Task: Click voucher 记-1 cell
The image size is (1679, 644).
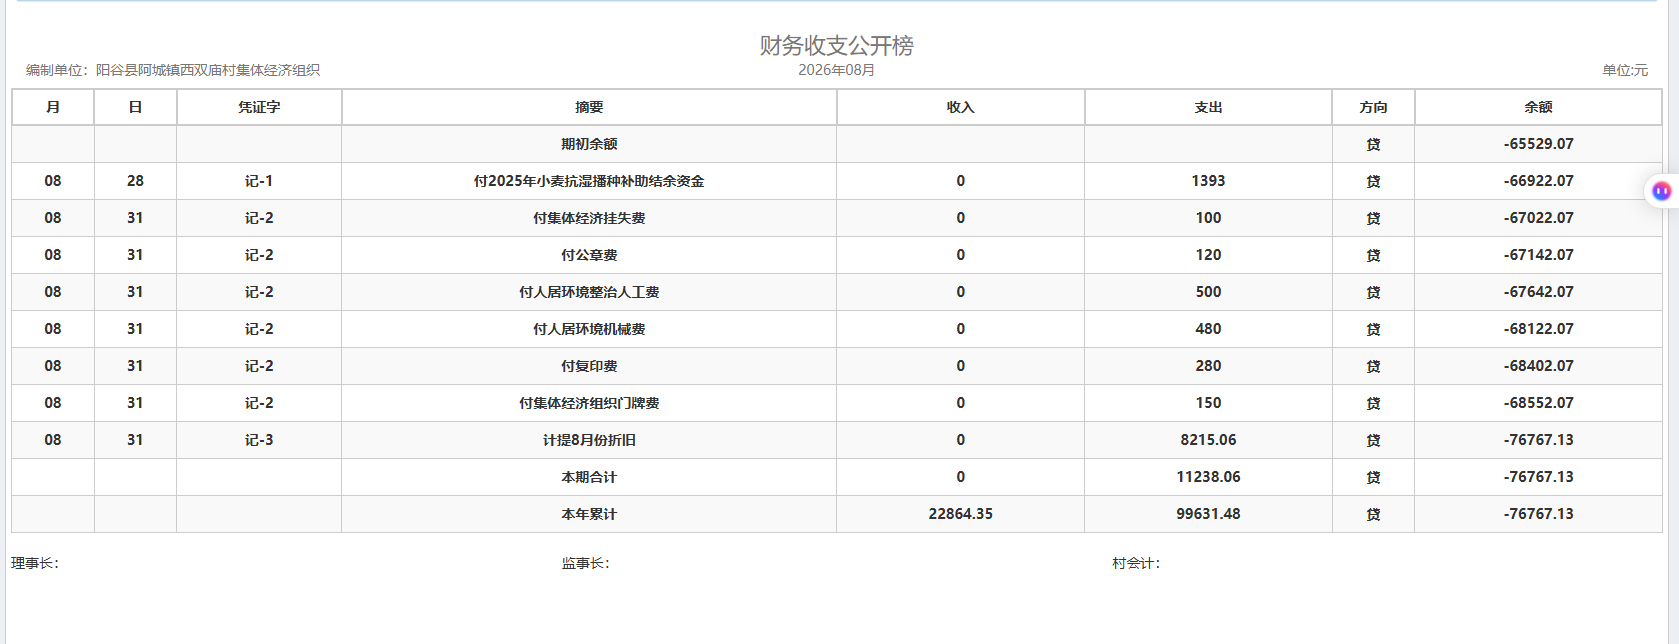Action: 259,181
